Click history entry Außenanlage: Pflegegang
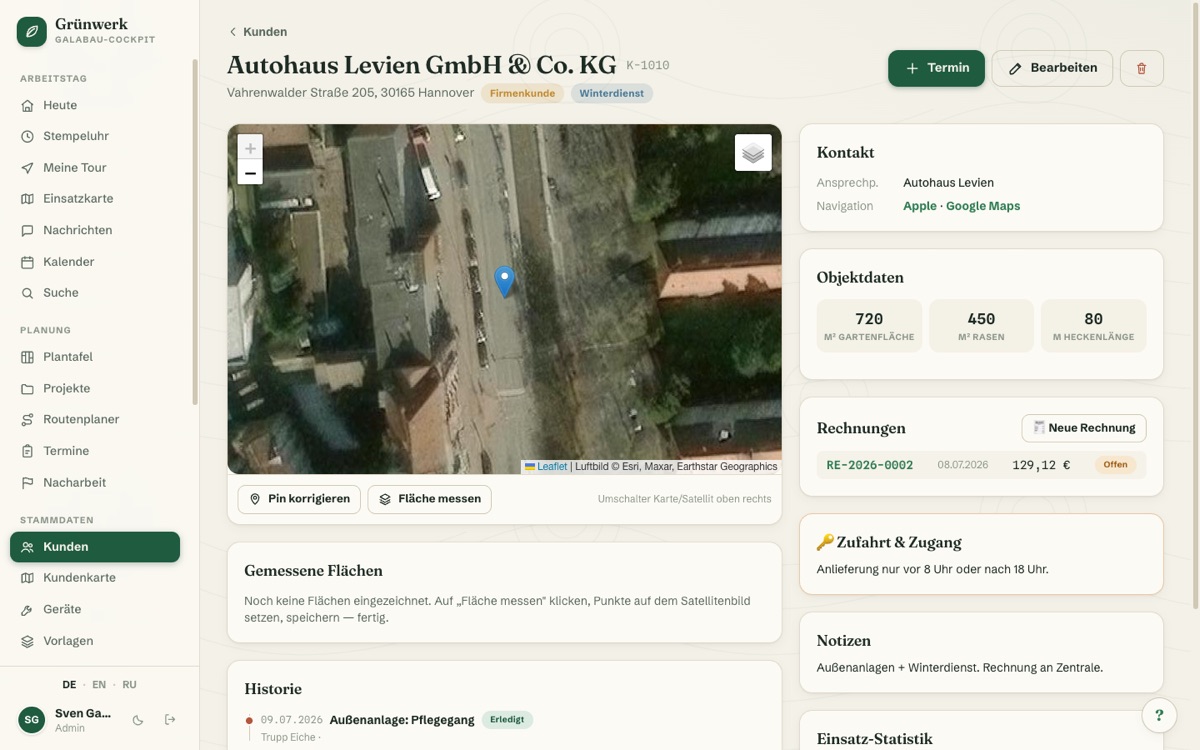Screen dimensions: 1200x750 402,720
